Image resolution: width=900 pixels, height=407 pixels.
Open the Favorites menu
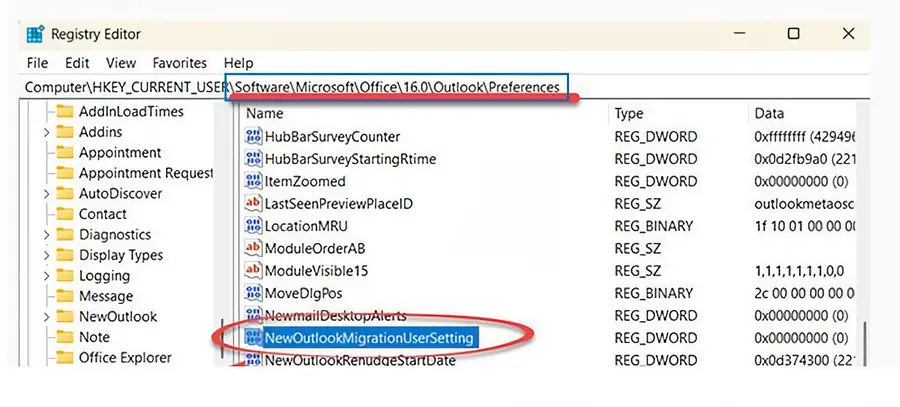[180, 63]
